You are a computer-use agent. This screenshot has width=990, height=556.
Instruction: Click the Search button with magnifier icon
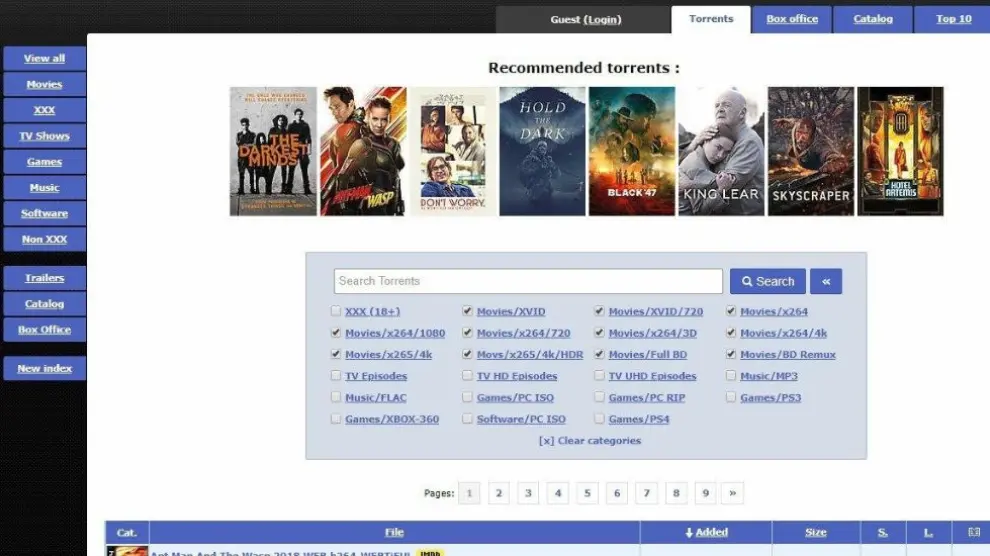(x=767, y=282)
